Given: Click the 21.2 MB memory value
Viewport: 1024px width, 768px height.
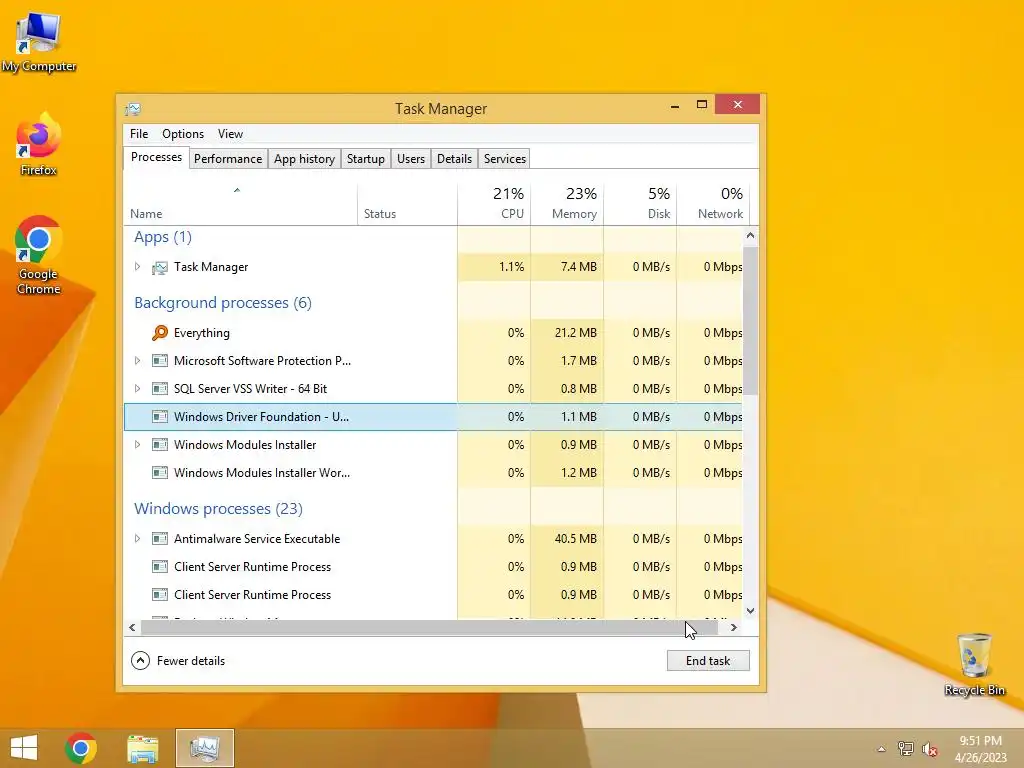Looking at the screenshot, I should click(x=575, y=333).
